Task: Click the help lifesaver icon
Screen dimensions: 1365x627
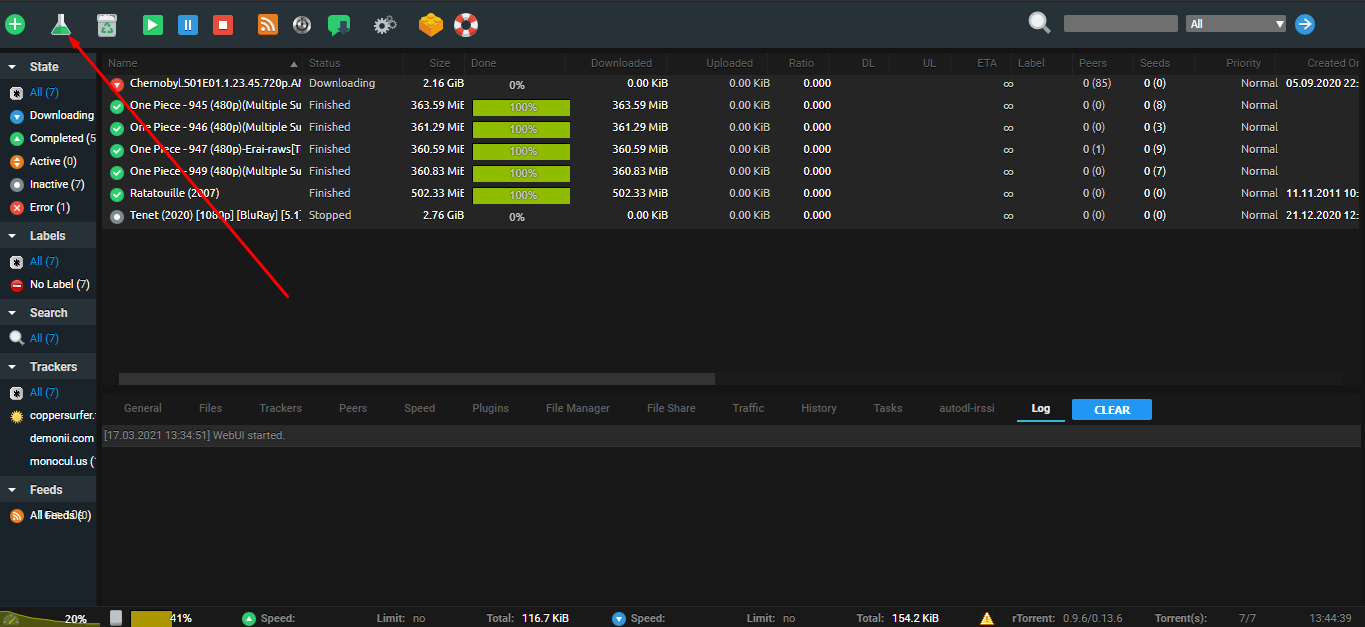Action: pyautogui.click(x=465, y=24)
